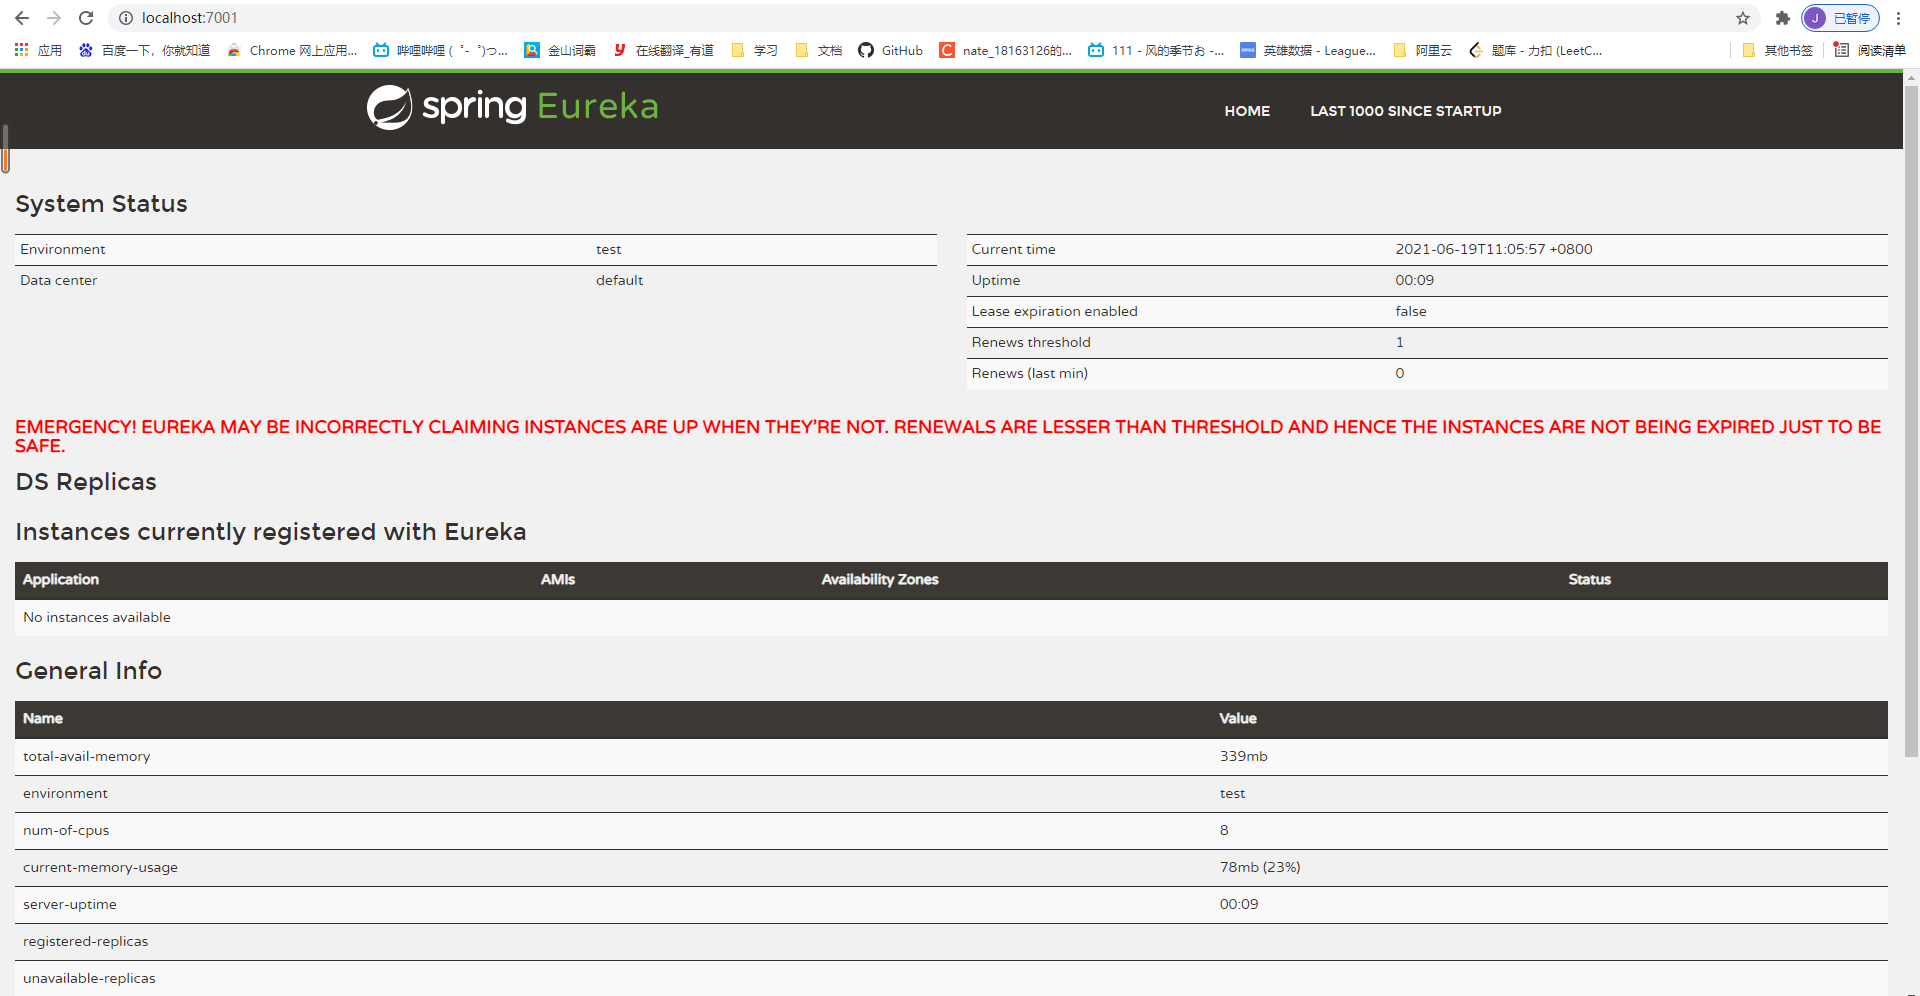
Task: Open the 111 - 风的季节 bookmark
Action: (x=1156, y=50)
